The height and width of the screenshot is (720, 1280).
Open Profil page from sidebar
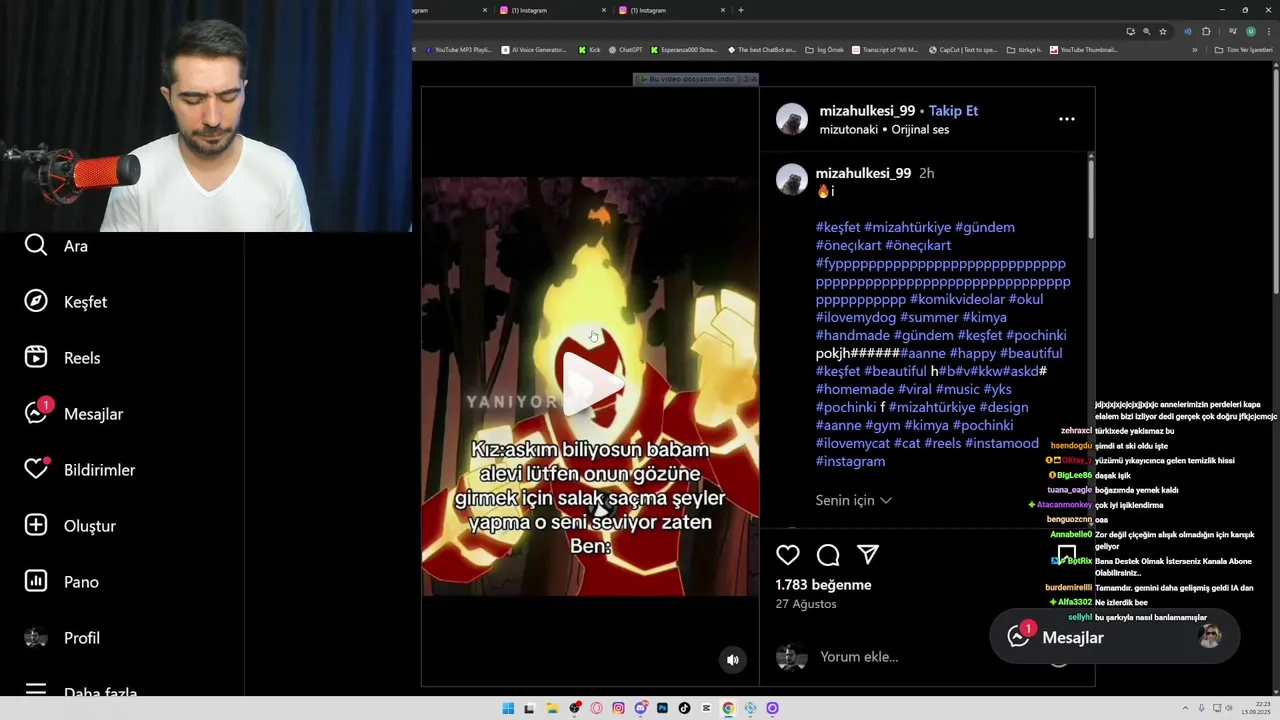[x=62, y=638]
